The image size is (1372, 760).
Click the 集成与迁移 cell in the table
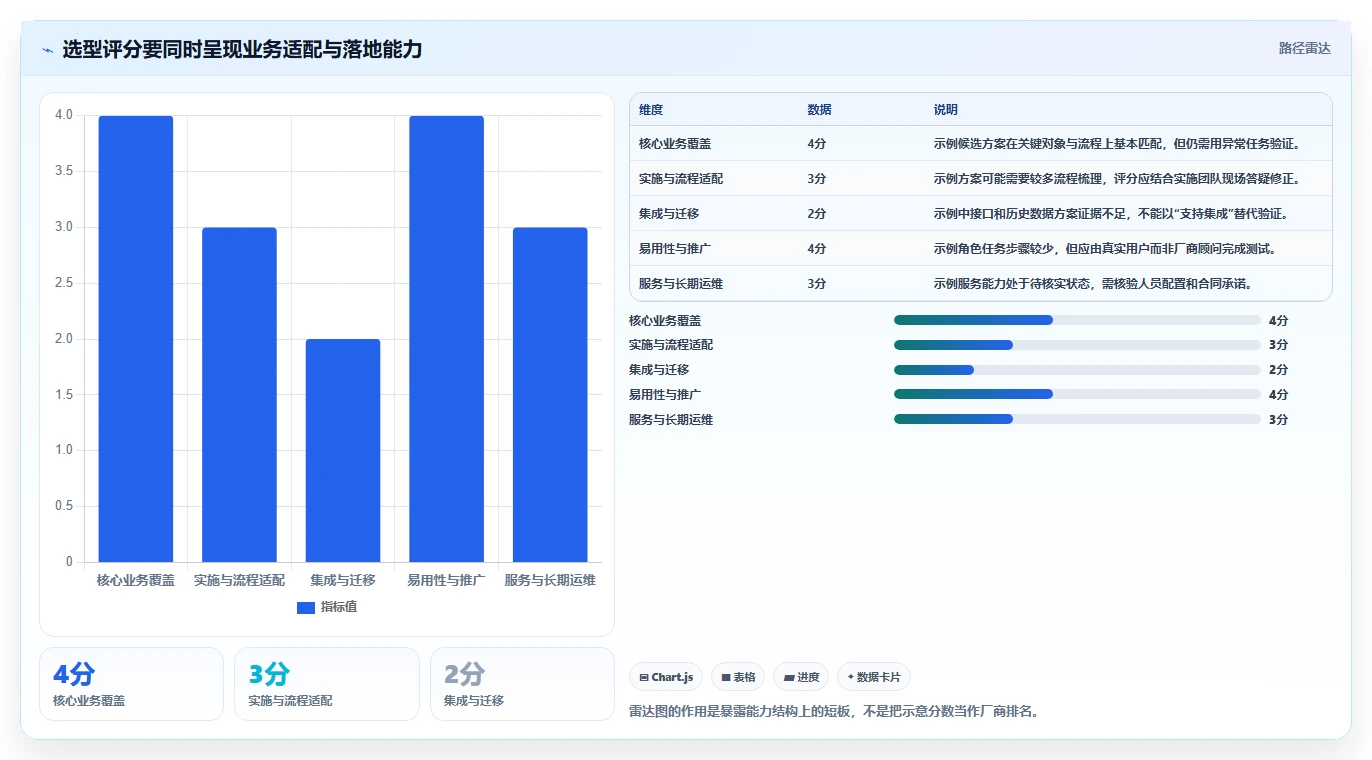[x=669, y=214]
